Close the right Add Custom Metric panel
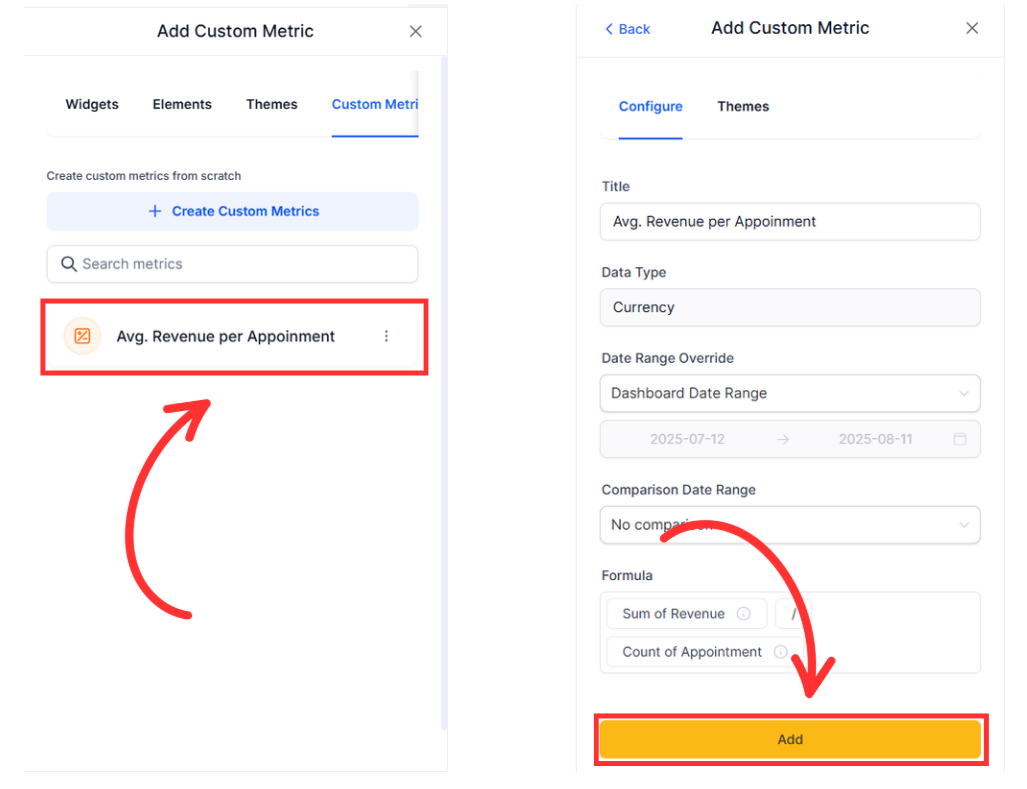The image size is (1027, 789). pyautogui.click(x=972, y=28)
